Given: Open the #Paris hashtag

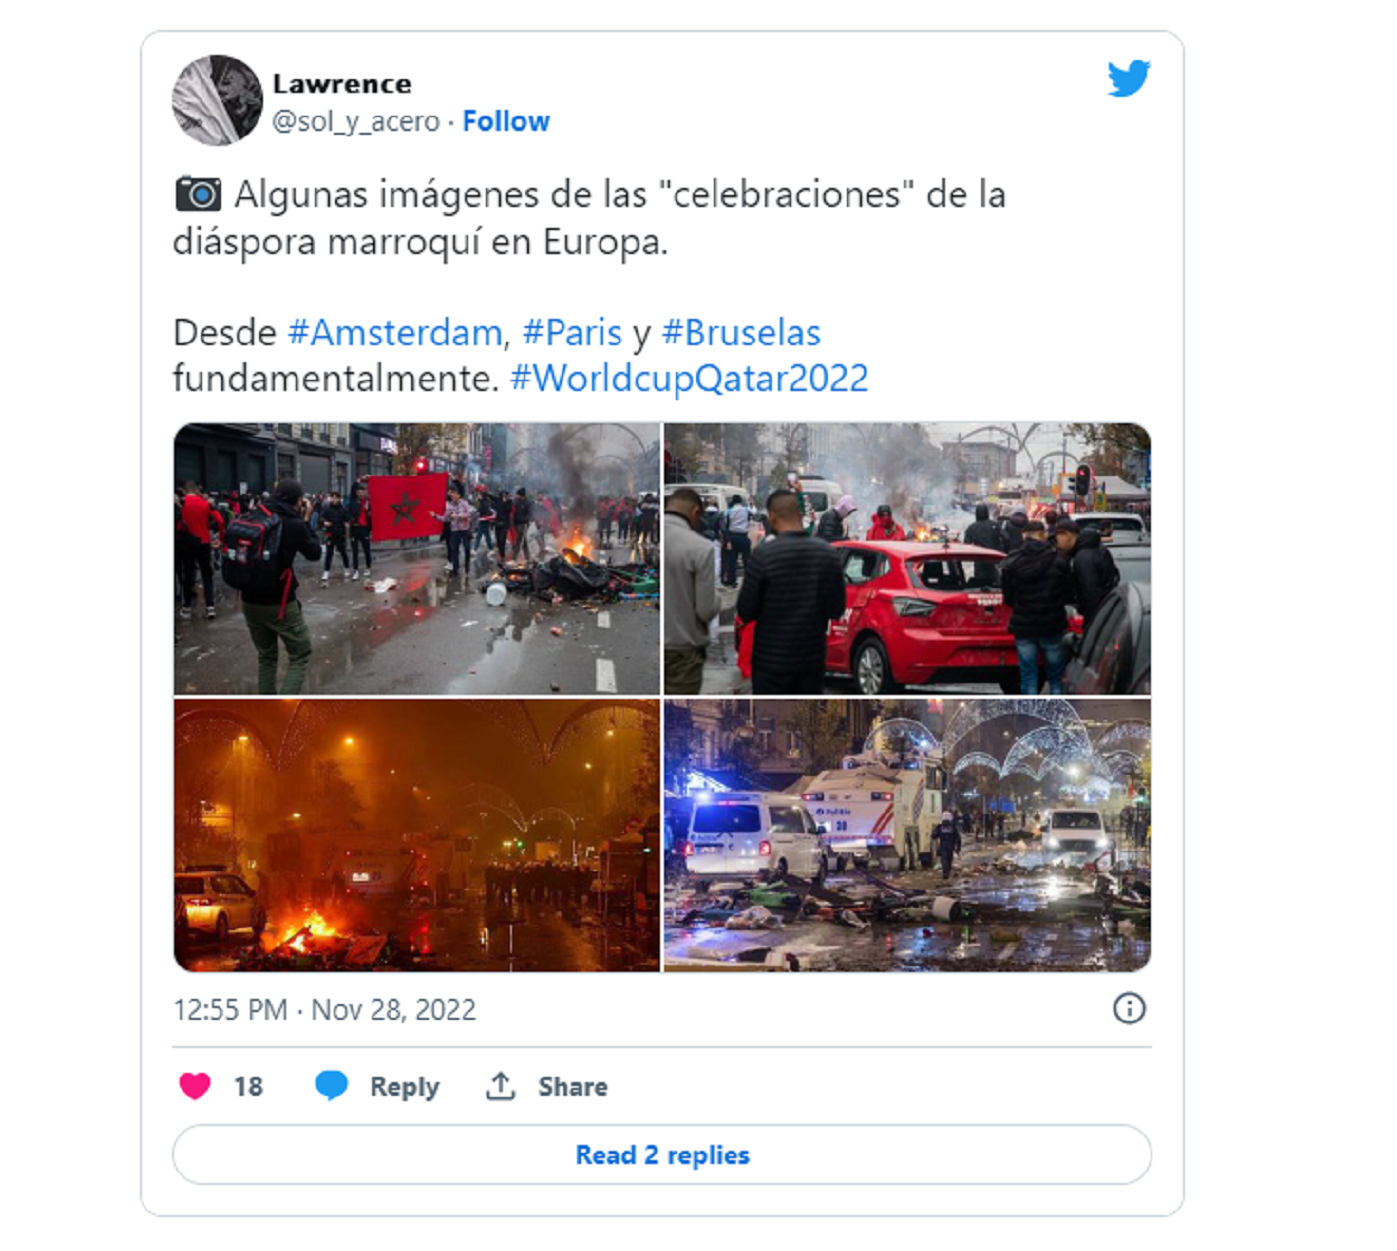Looking at the screenshot, I should [572, 332].
